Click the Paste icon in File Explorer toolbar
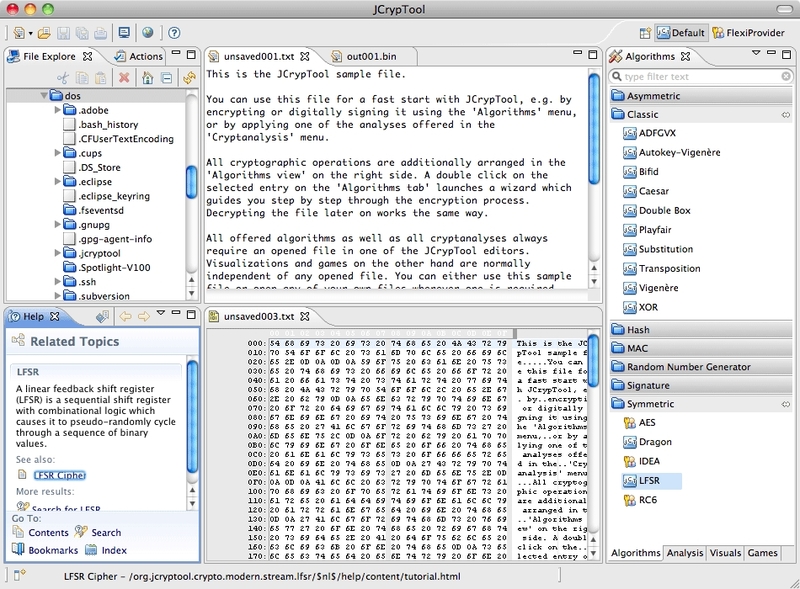 [101, 78]
